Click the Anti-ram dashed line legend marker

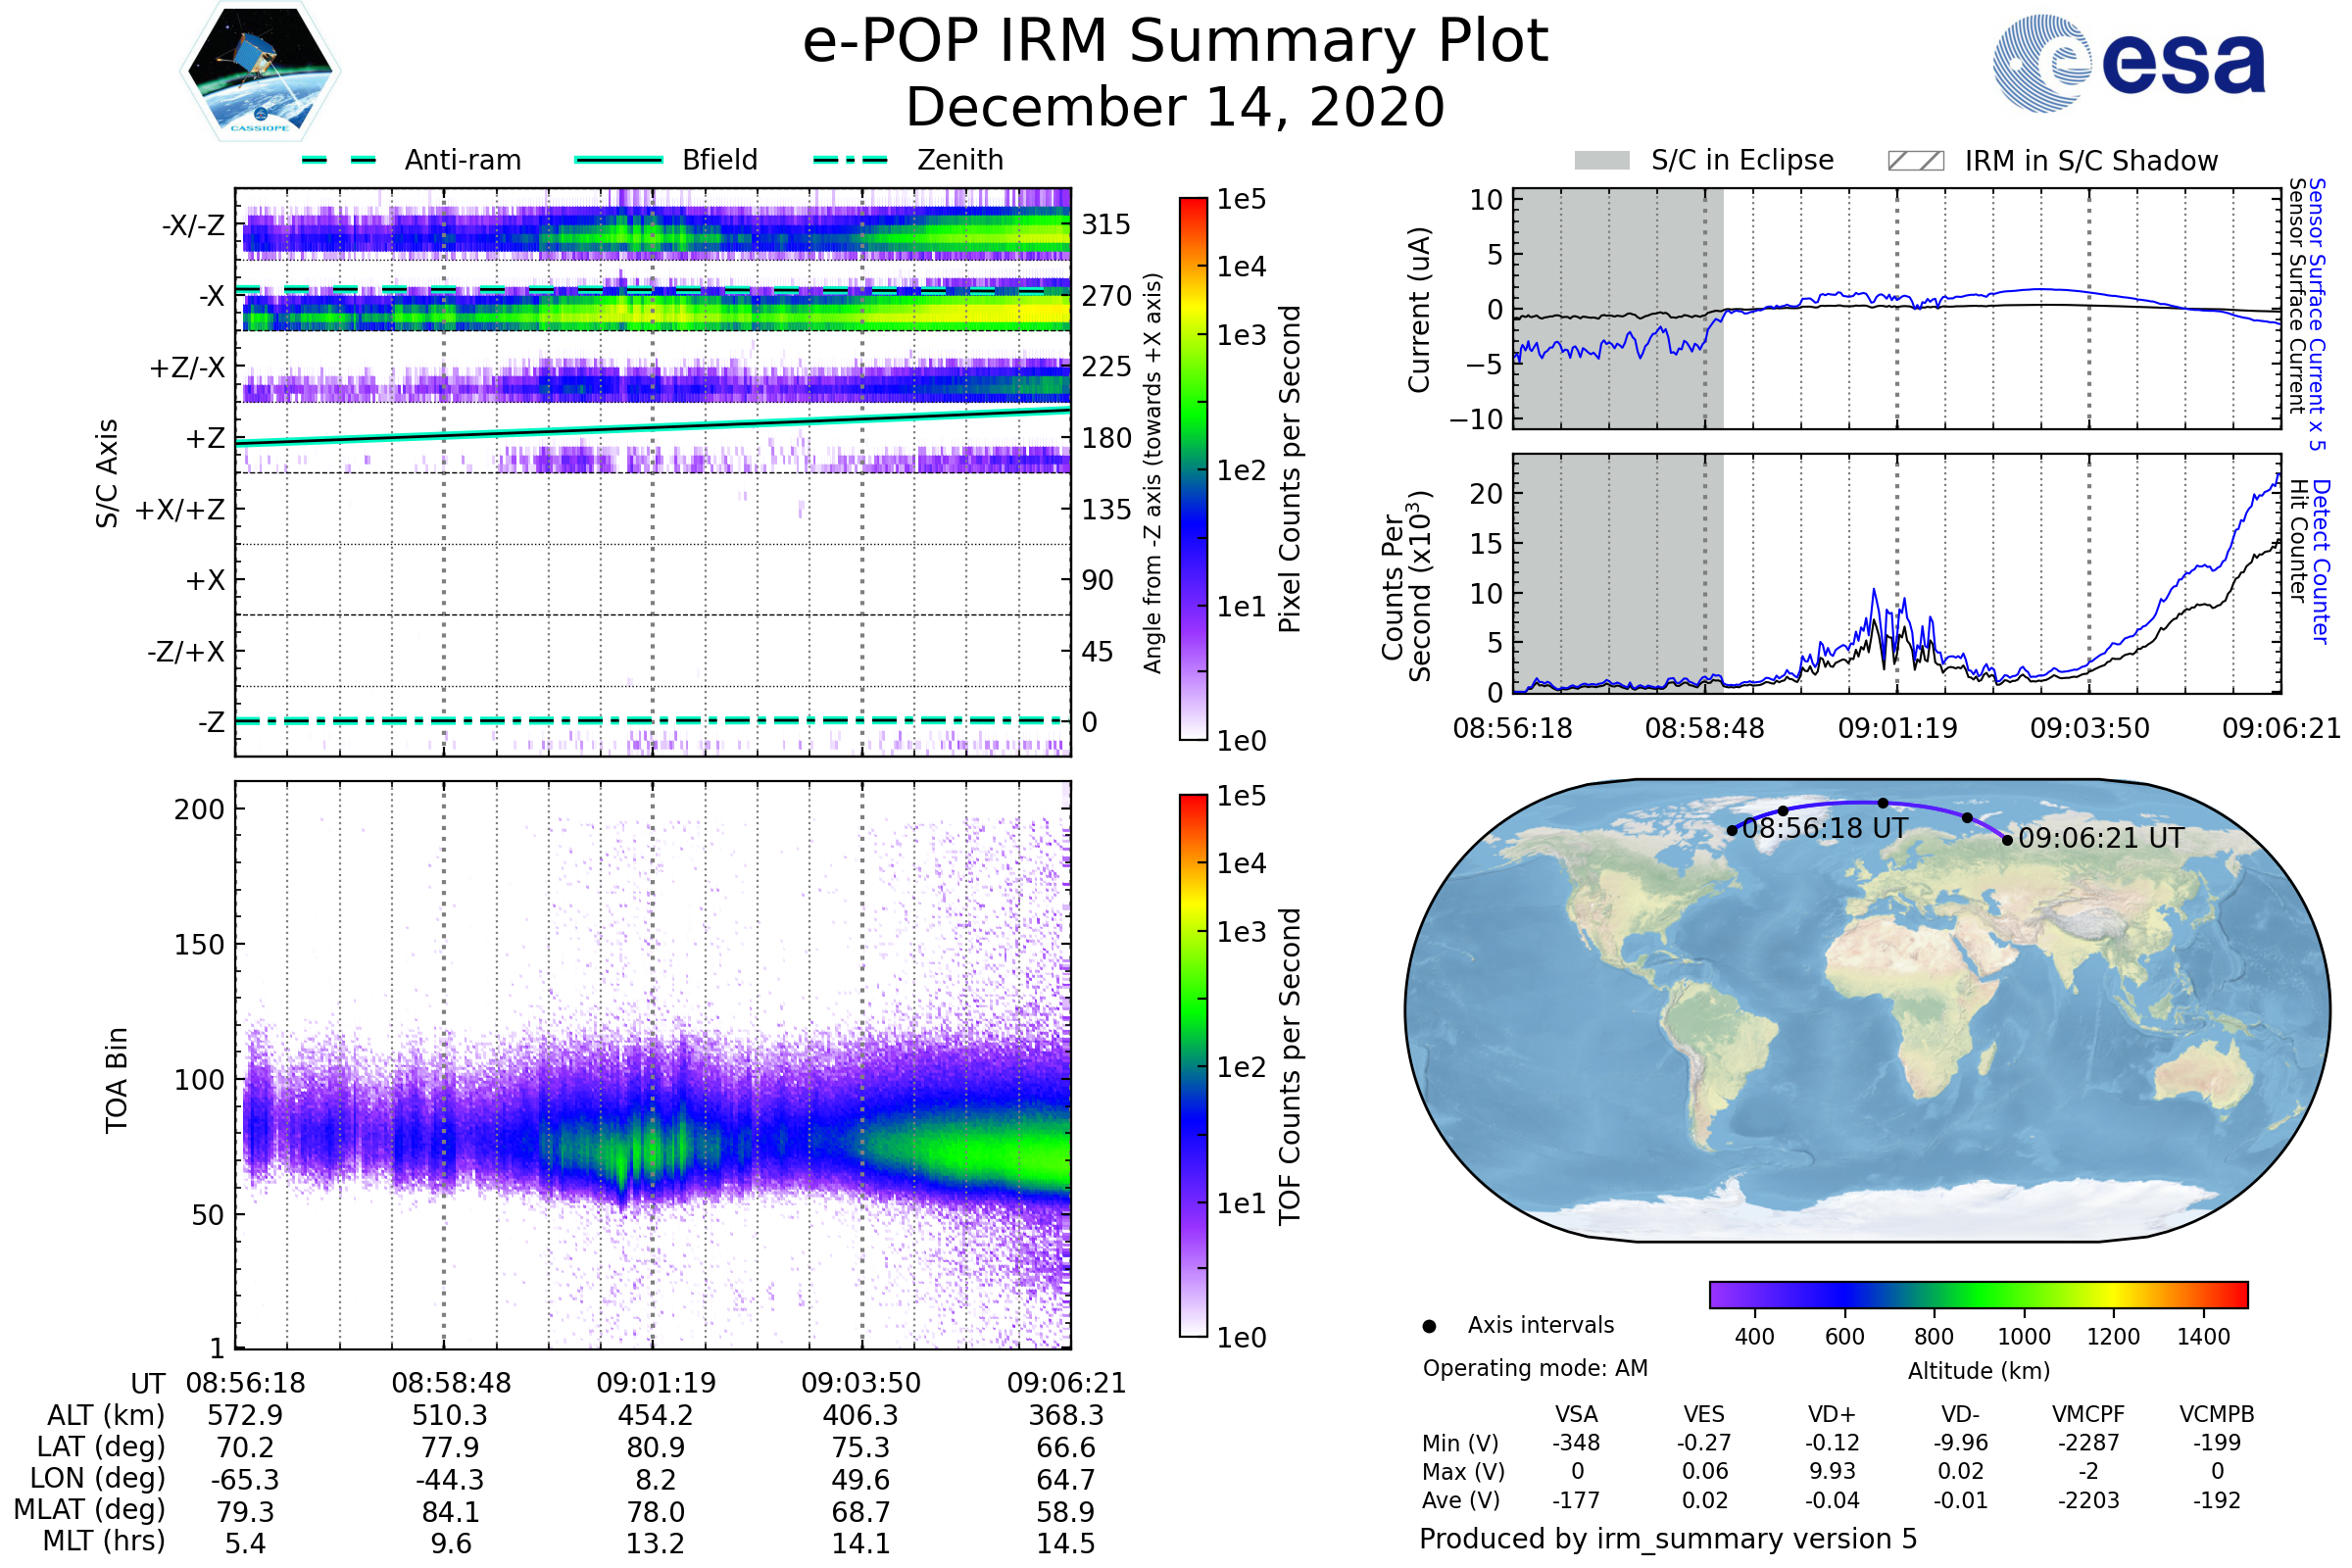pos(339,160)
